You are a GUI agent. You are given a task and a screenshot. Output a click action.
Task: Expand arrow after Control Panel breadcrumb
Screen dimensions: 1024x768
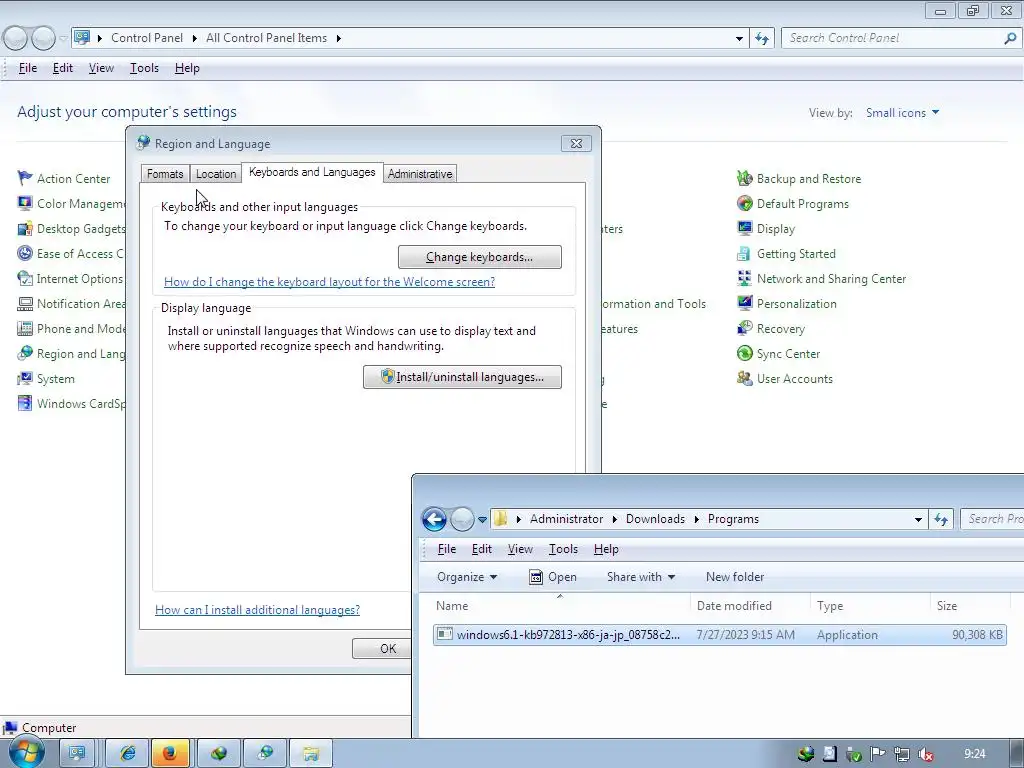click(195, 38)
